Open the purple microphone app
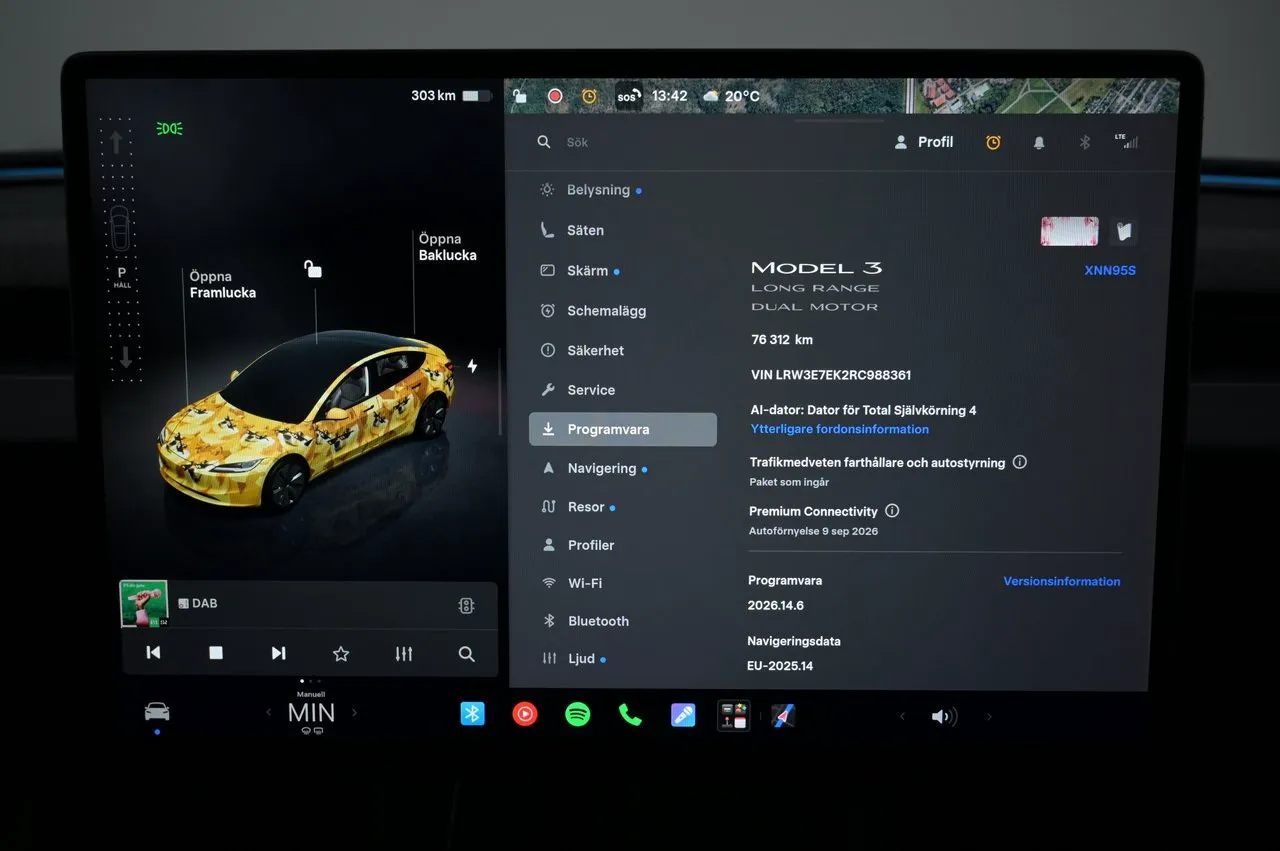 683,715
